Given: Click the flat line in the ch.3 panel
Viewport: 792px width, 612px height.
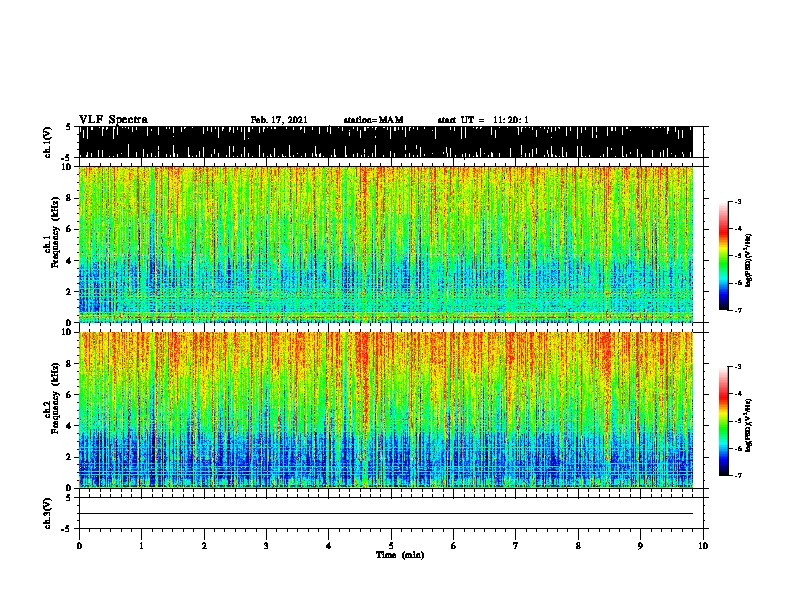Looking at the screenshot, I should 385,514.
